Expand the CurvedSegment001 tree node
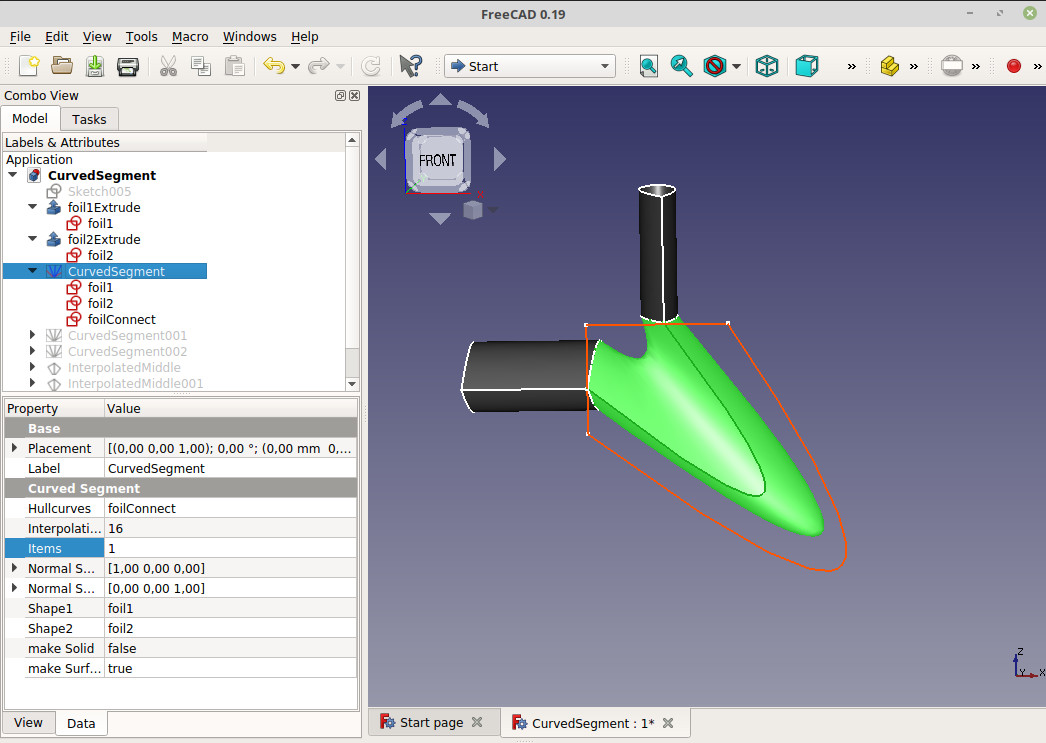Viewport: 1046px width, 743px height. click(32, 335)
